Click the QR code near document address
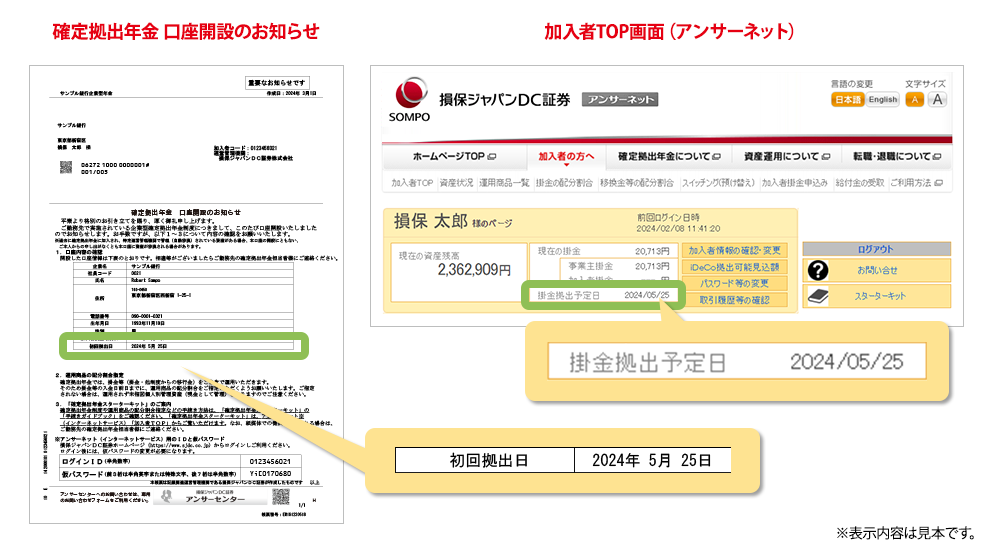Viewport: 990px width, 551px height. (66, 167)
